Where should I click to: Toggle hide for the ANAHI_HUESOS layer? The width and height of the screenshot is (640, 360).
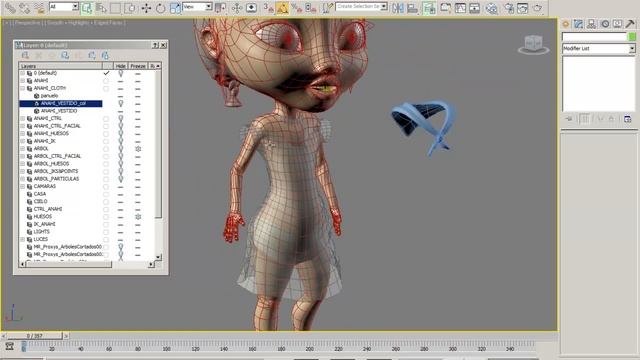click(121, 133)
